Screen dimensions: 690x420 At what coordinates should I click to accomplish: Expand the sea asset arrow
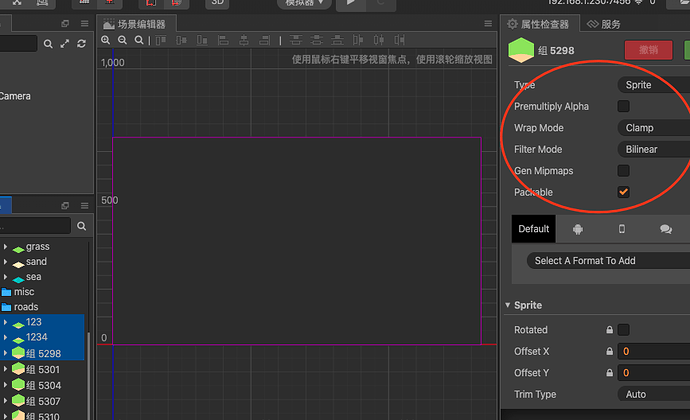click(x=5, y=276)
